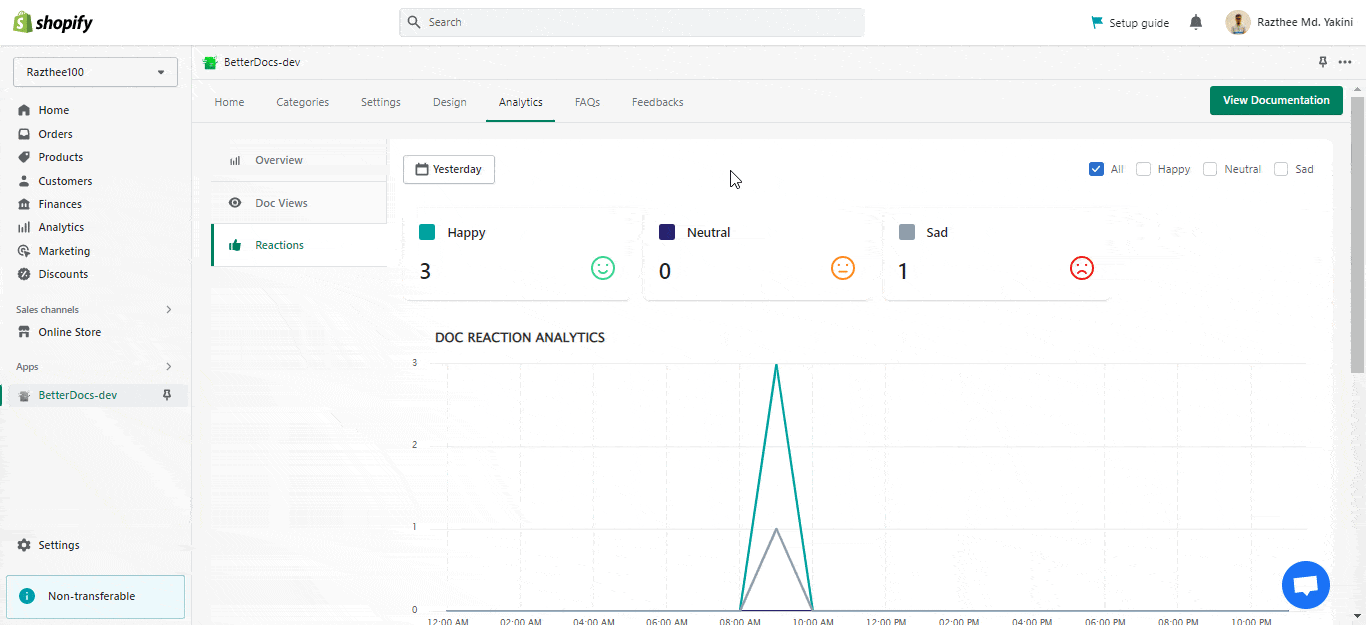The height and width of the screenshot is (625, 1366).
Task: Unpin BetterDocs-dev with the sidebar pin icon
Action: click(167, 395)
